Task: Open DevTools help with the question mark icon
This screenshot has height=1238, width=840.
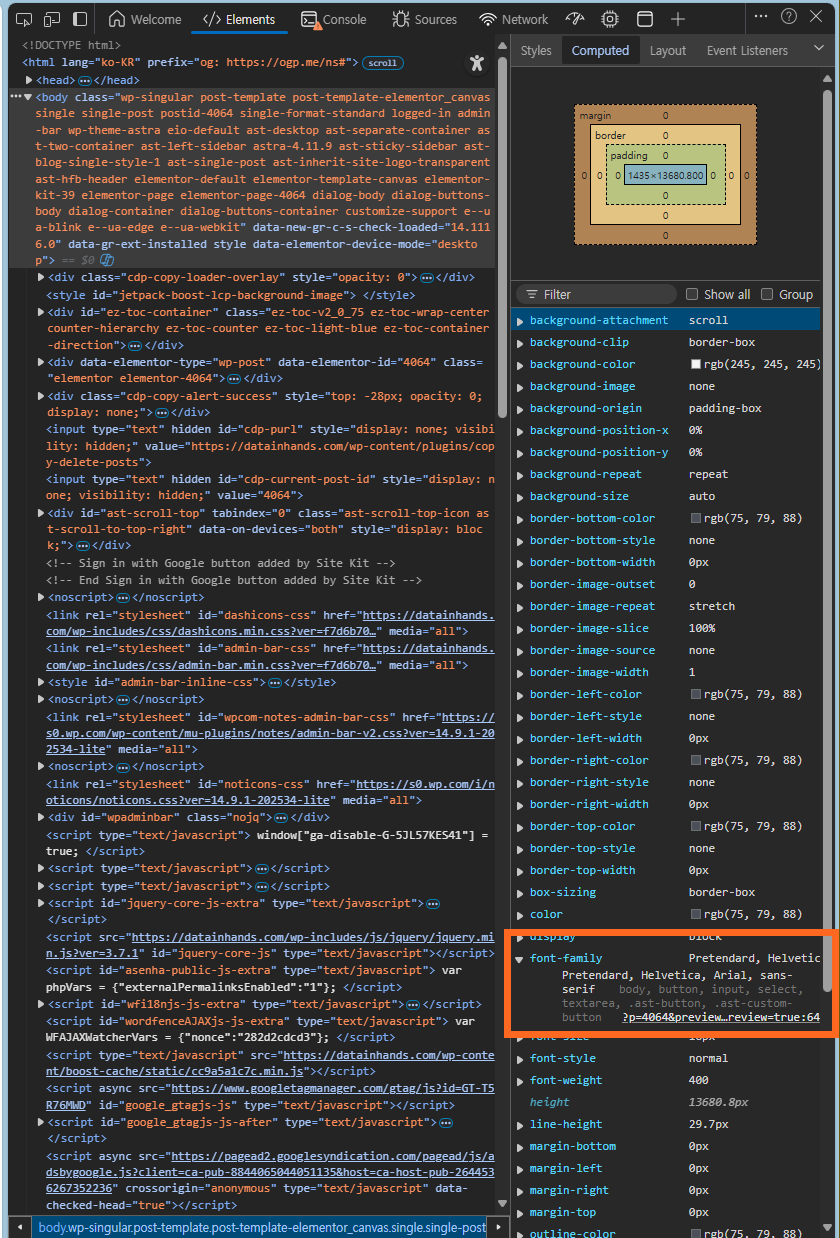Action: click(x=789, y=17)
